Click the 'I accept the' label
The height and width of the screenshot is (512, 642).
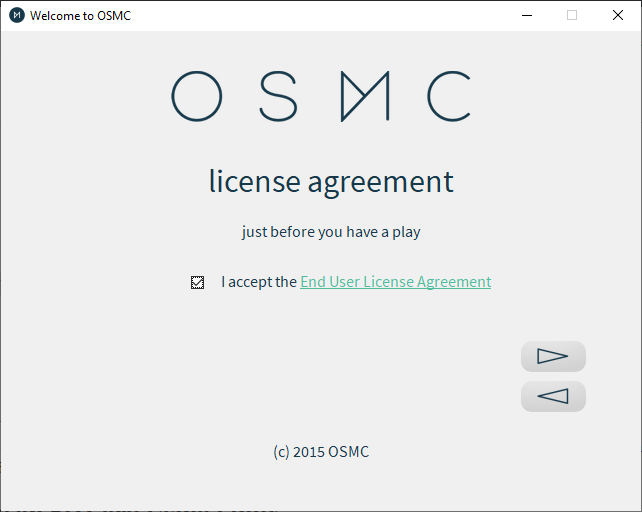click(x=259, y=282)
